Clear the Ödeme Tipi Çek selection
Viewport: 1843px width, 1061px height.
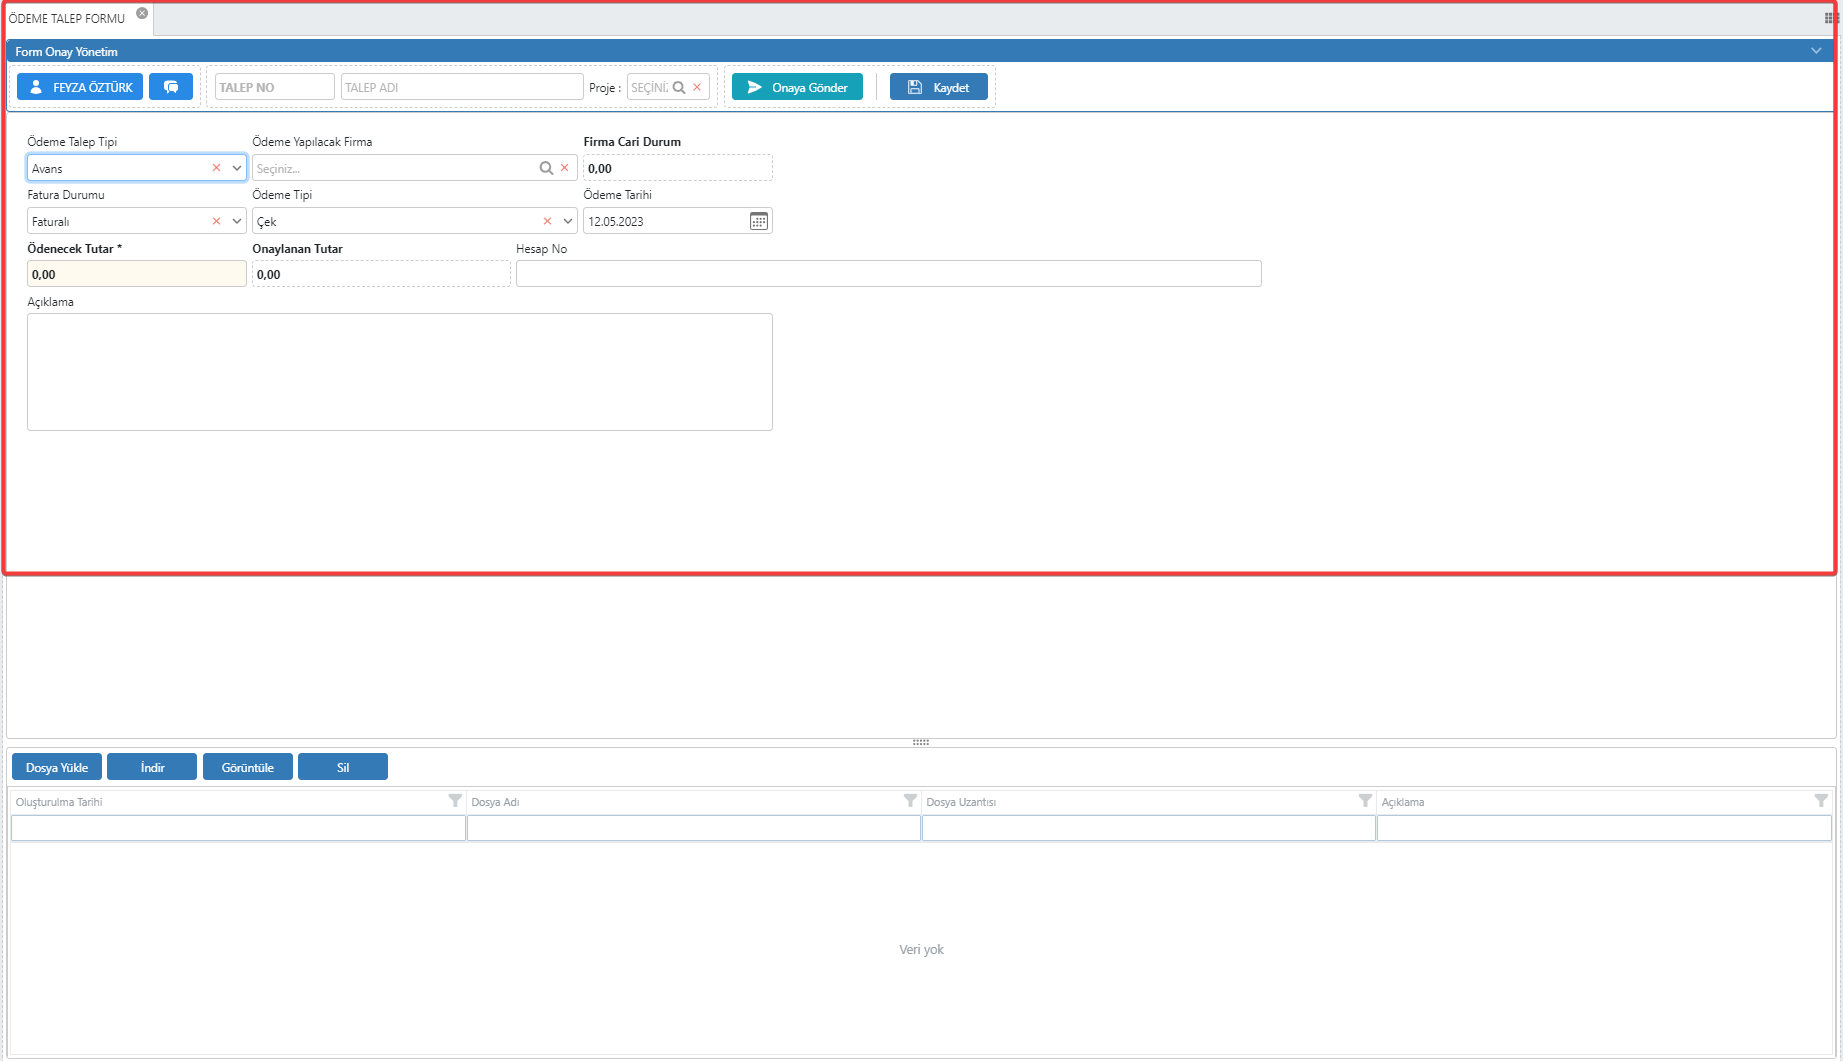click(x=547, y=221)
